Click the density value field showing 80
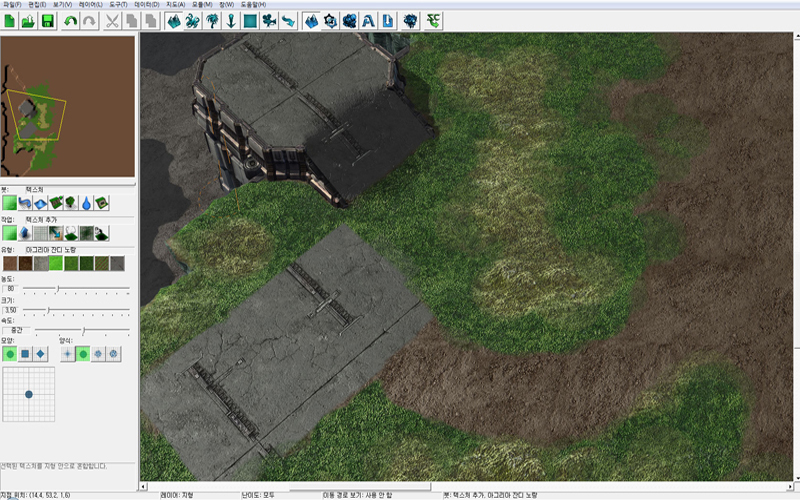Image resolution: width=800 pixels, height=500 pixels. 10,289
